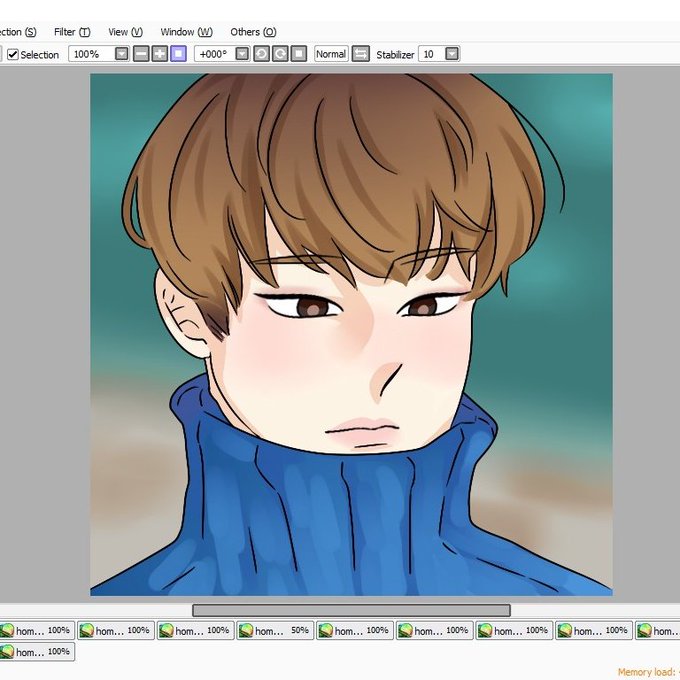Image resolution: width=680 pixels, height=680 pixels.
Task: Open the Window (W) menu
Action: pyautogui.click(x=186, y=32)
